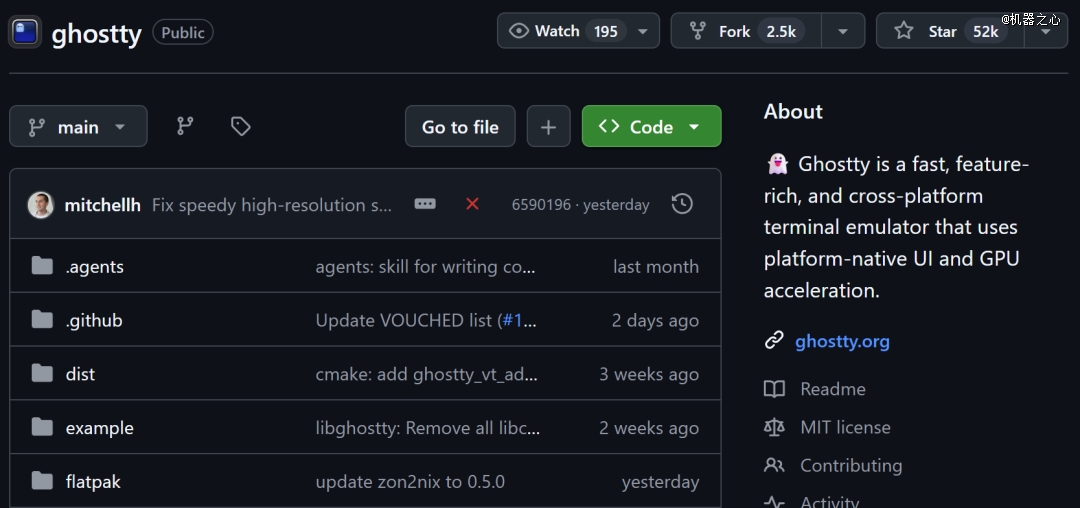Click mitchellh's avatar image
Image resolution: width=1080 pixels, height=508 pixels.
point(41,204)
